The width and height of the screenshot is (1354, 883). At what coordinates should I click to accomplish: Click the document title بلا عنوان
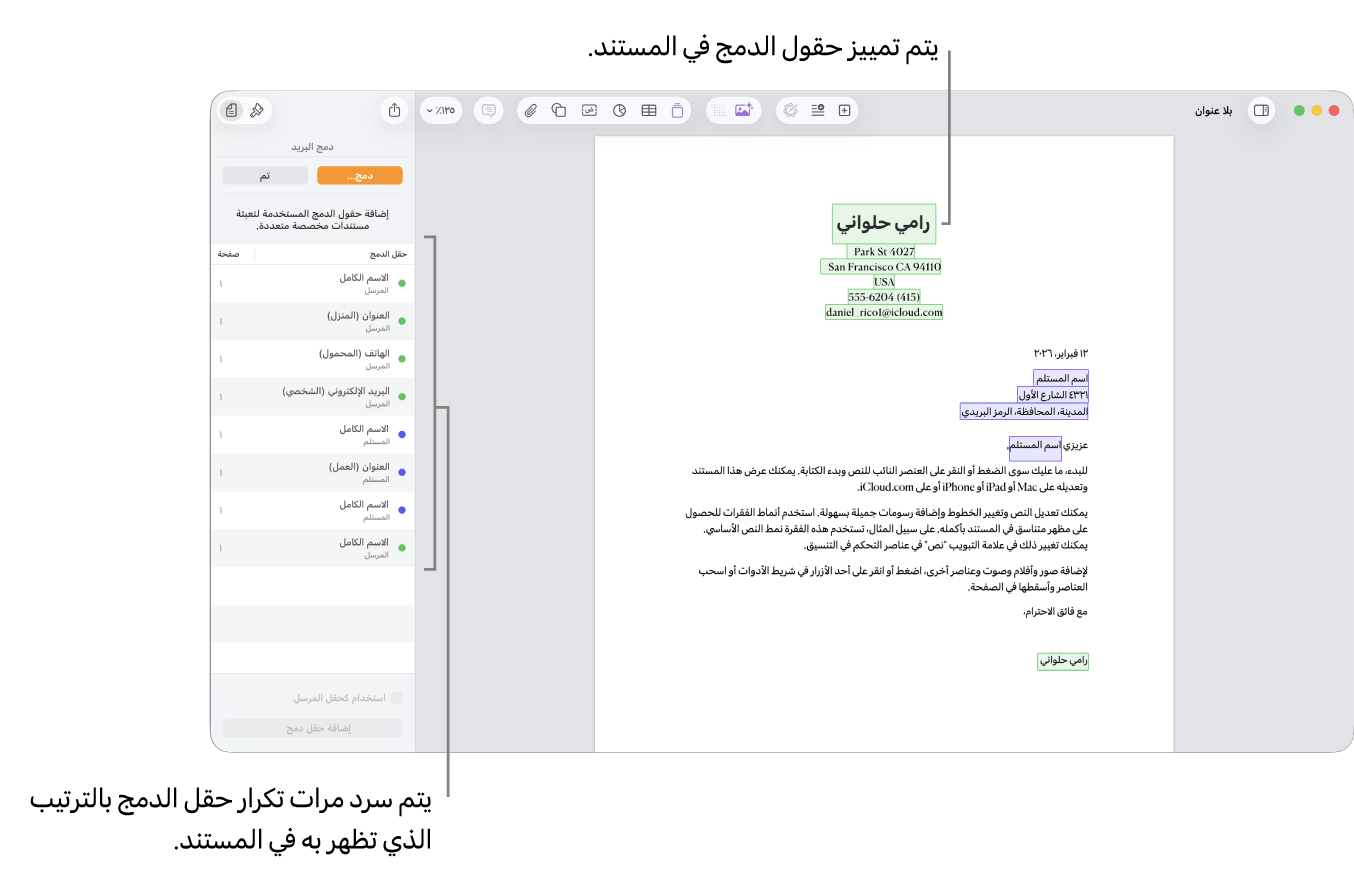[x=1214, y=111]
